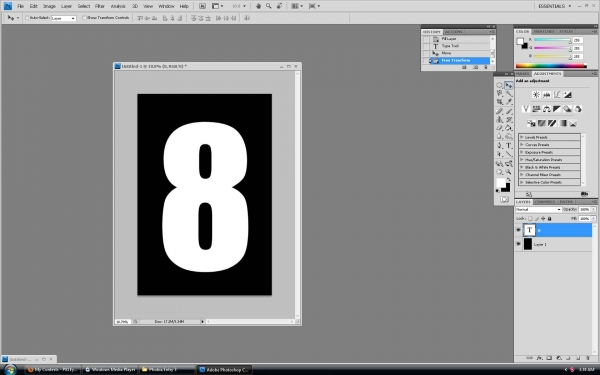This screenshot has width=600, height=375.
Task: Switch to the Actions tab
Action: pos(454,32)
